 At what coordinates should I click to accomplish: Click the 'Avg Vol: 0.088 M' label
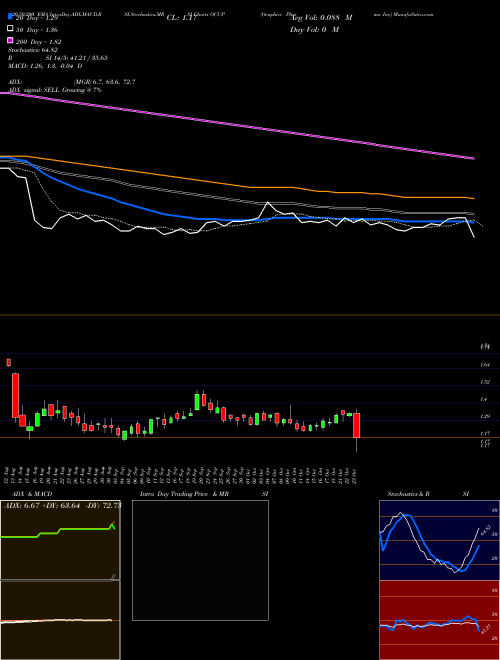click(321, 18)
